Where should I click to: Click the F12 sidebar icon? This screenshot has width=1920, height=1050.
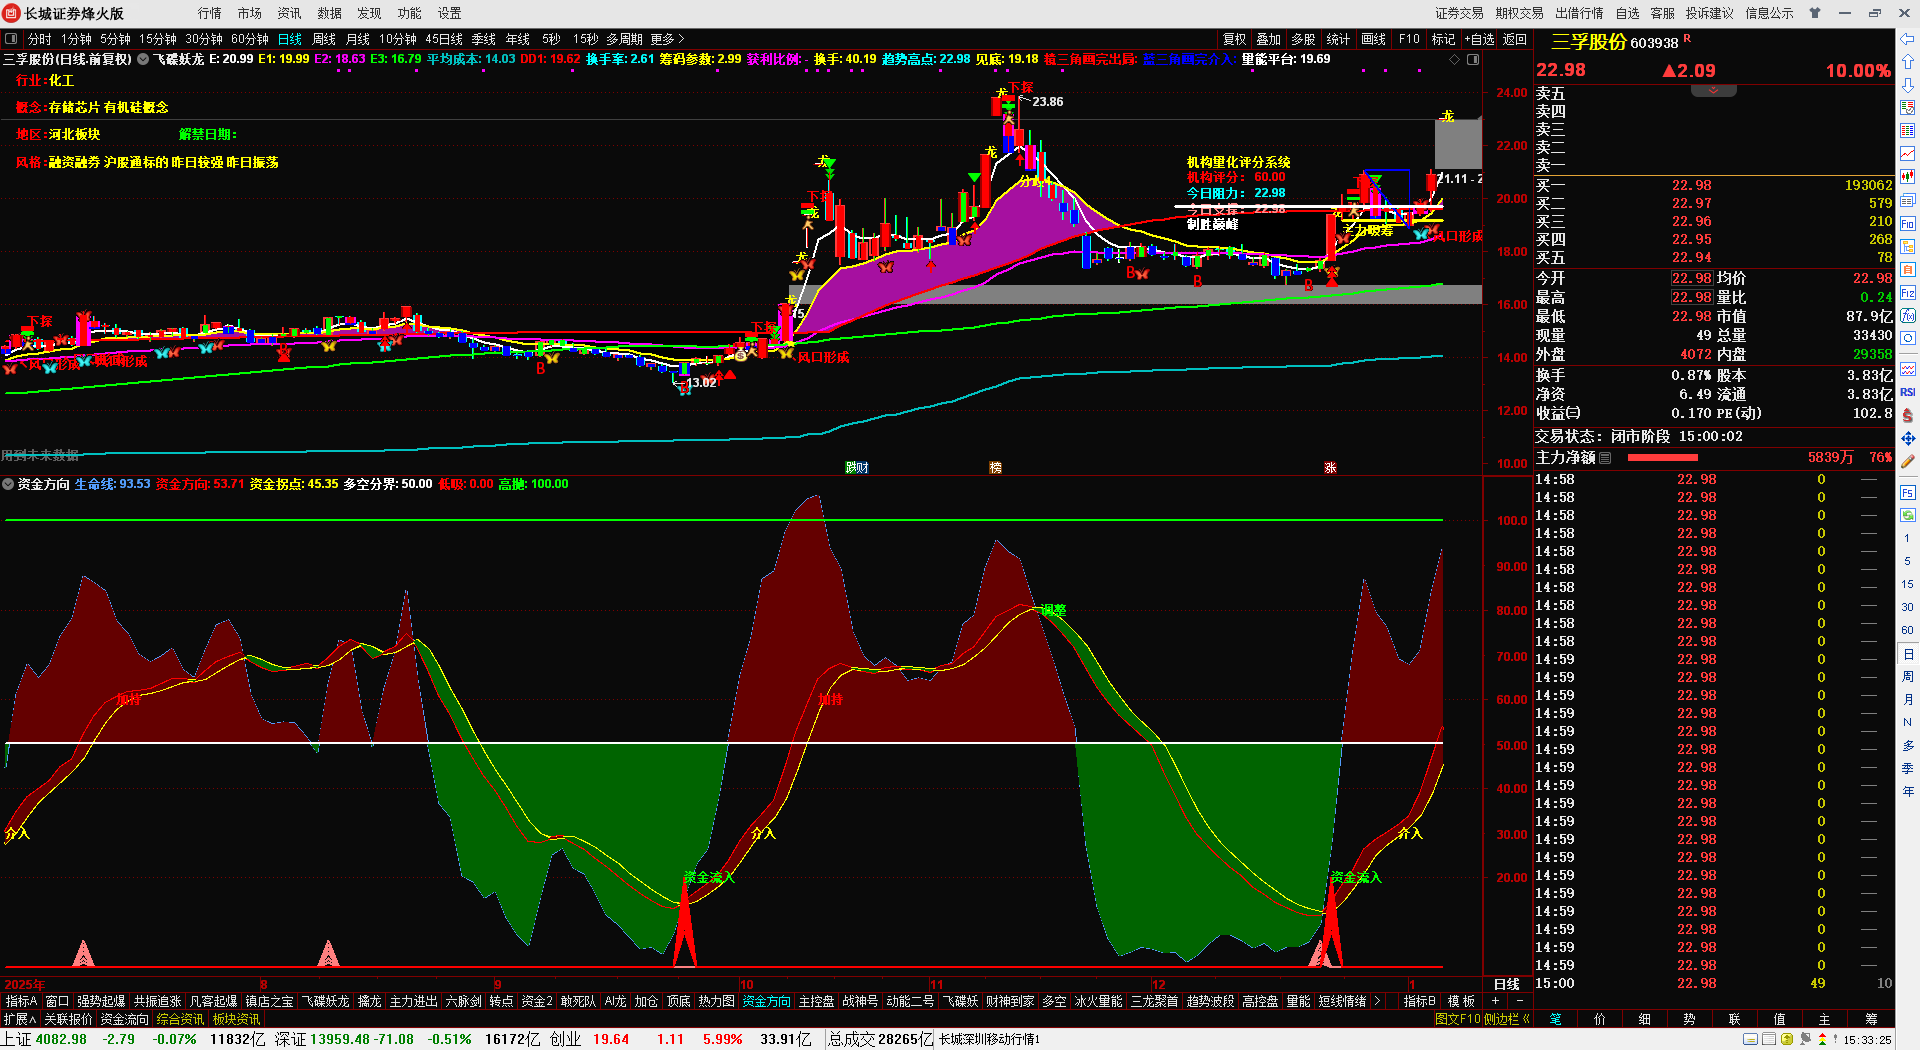click(x=1908, y=293)
